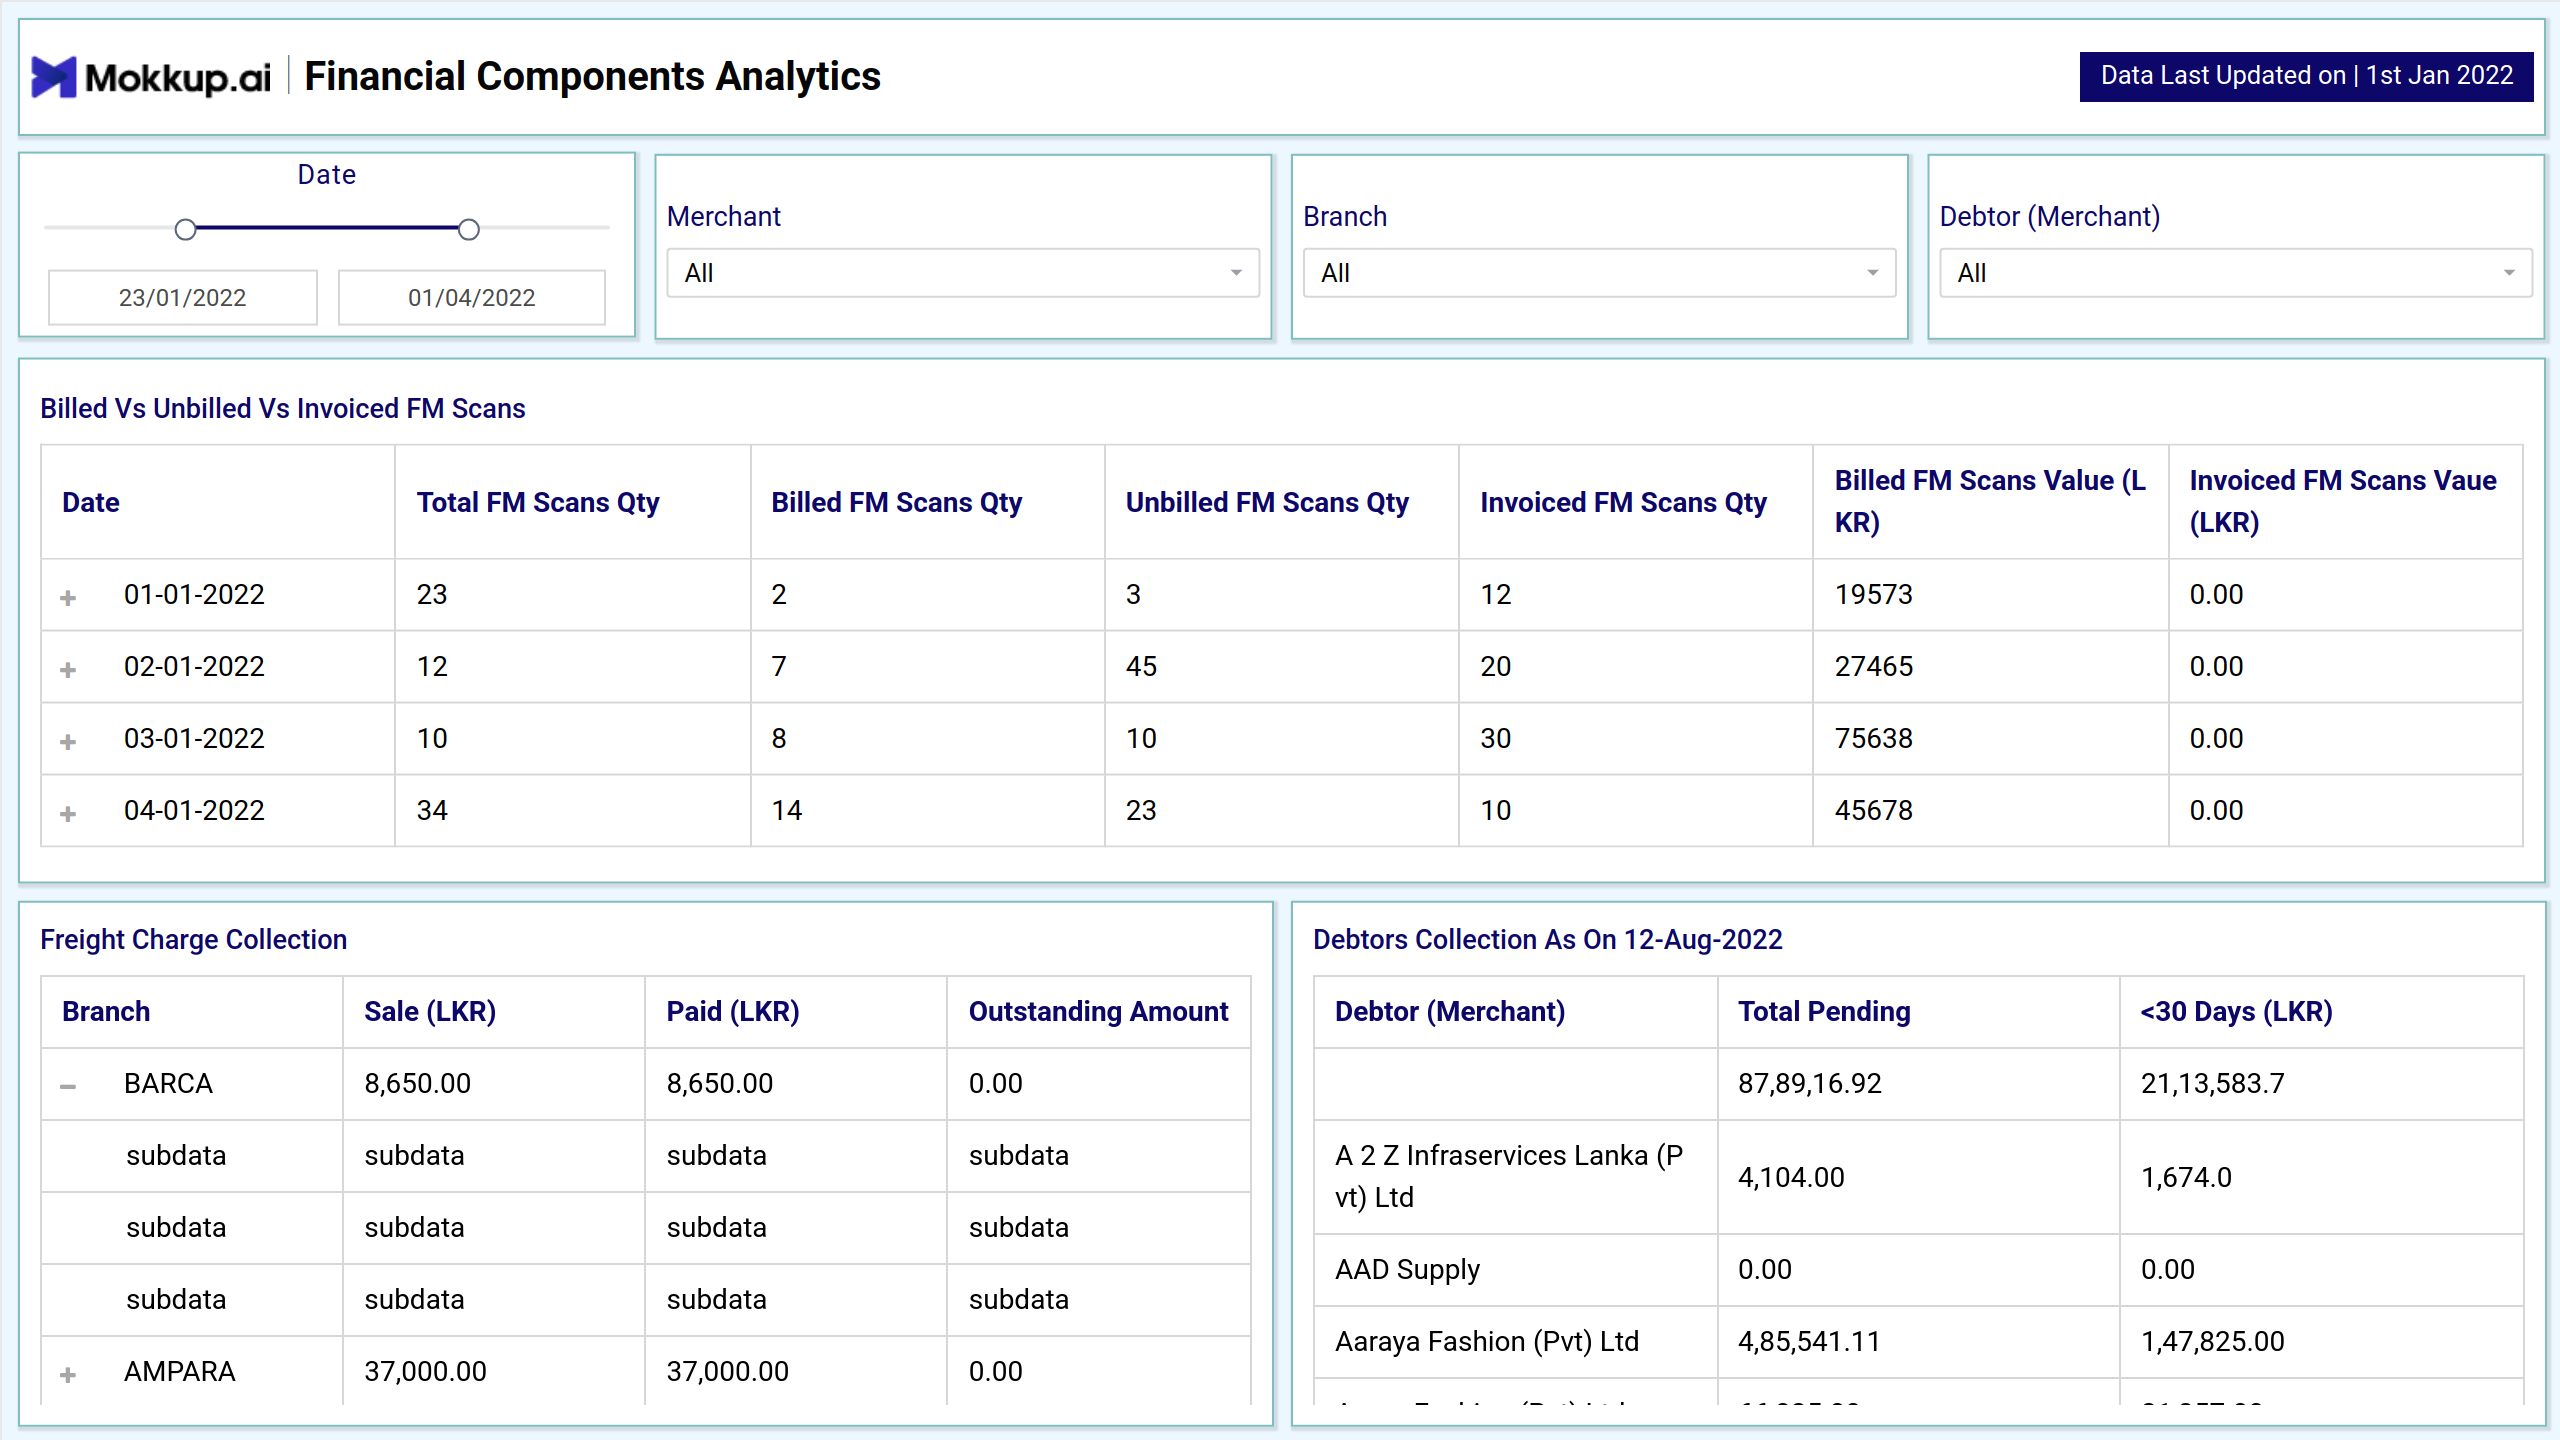2560x1440 pixels.
Task: Click total pending 4,104.00
Action: [1791, 1177]
